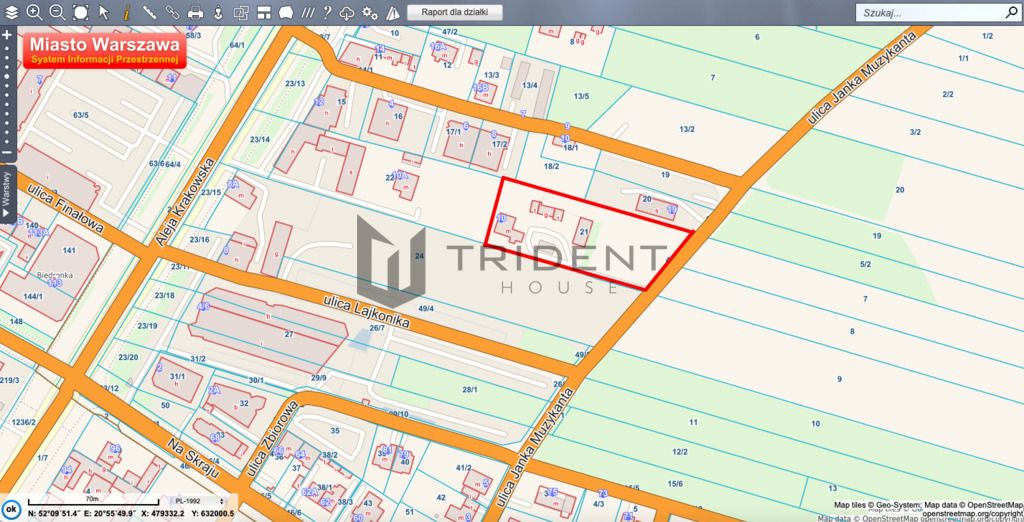This screenshot has width=1024, height=522.
Task: Click parcel label 21 inside red boundary
Action: coord(584,231)
